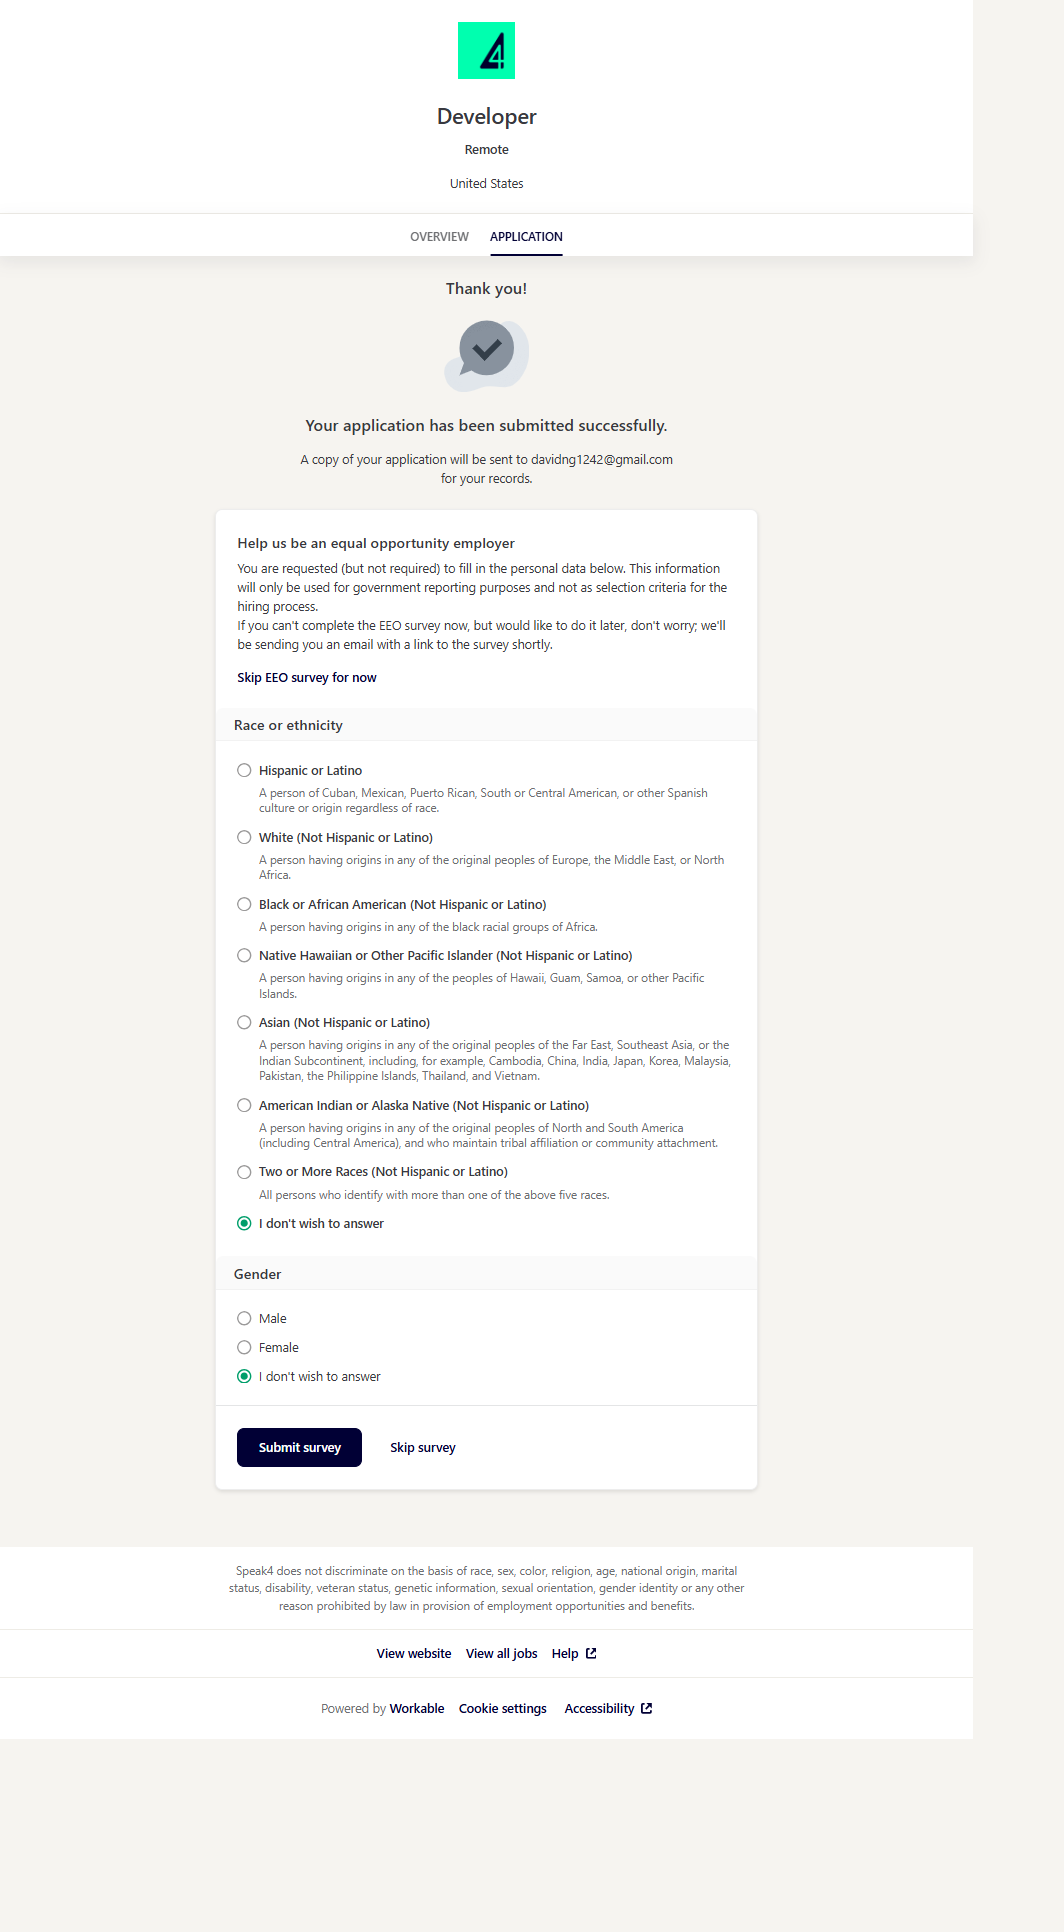Pick Native Hawaiian or Other Pacific Islander
The image size is (1064, 1932).
[x=244, y=955]
